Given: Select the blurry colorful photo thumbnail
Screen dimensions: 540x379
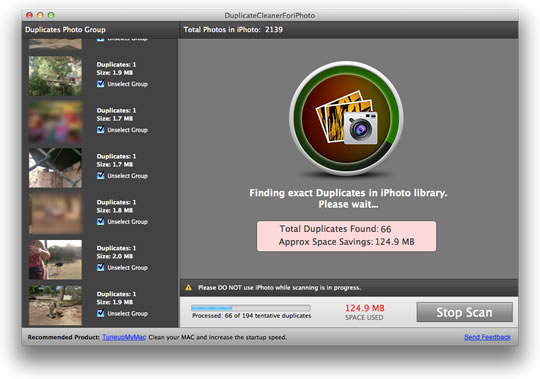Looking at the screenshot, I should (55, 122).
